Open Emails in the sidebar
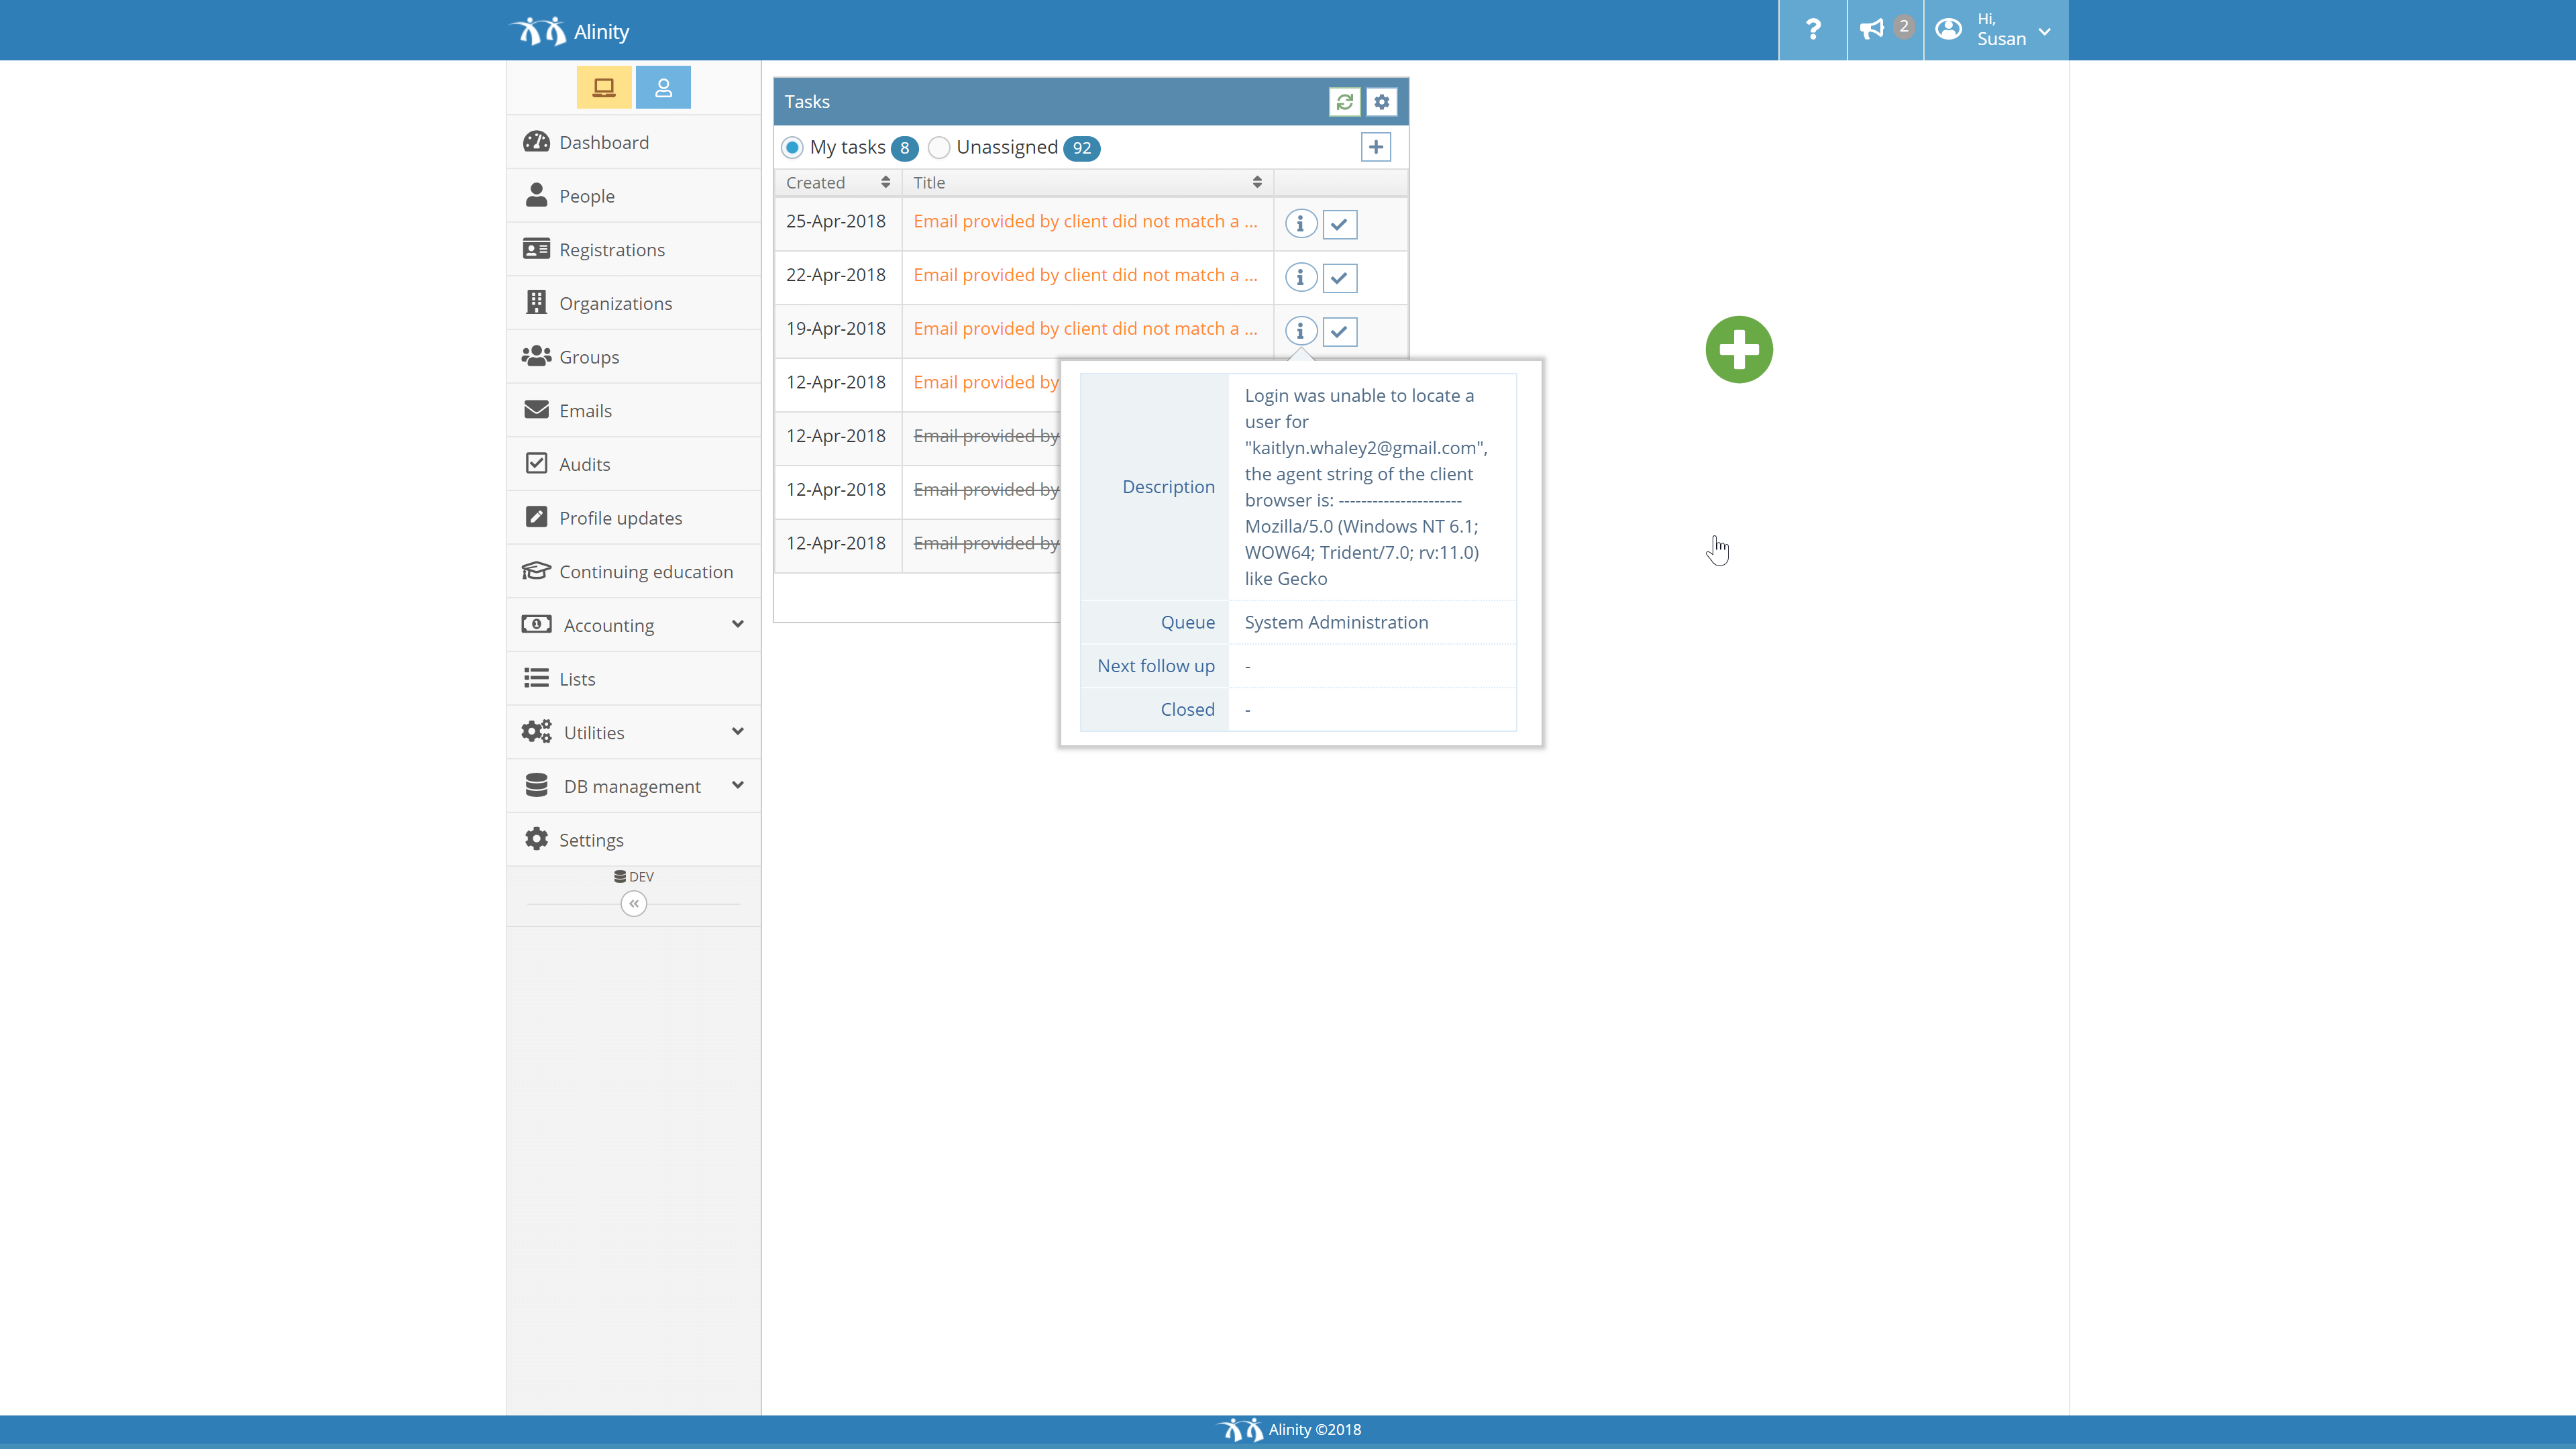Image resolution: width=2576 pixels, height=1449 pixels. (x=633, y=411)
